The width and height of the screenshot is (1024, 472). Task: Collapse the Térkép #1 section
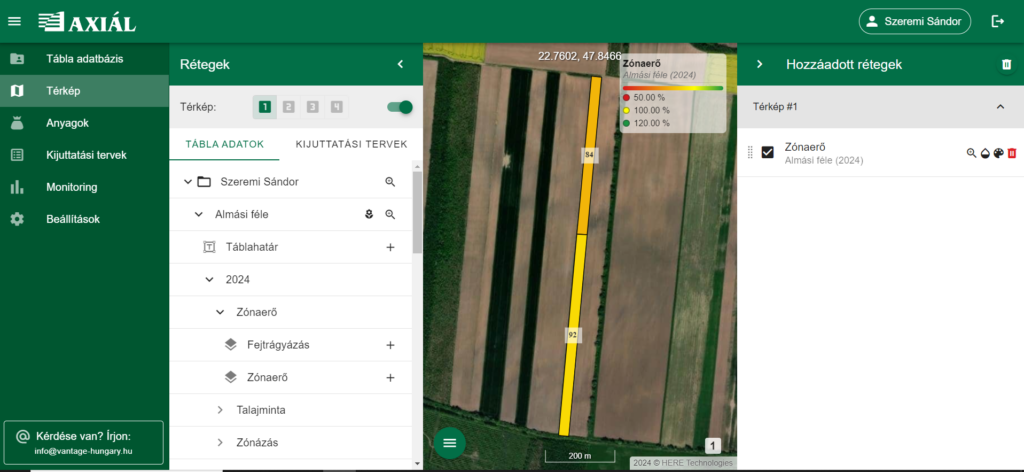pyautogui.click(x=999, y=106)
